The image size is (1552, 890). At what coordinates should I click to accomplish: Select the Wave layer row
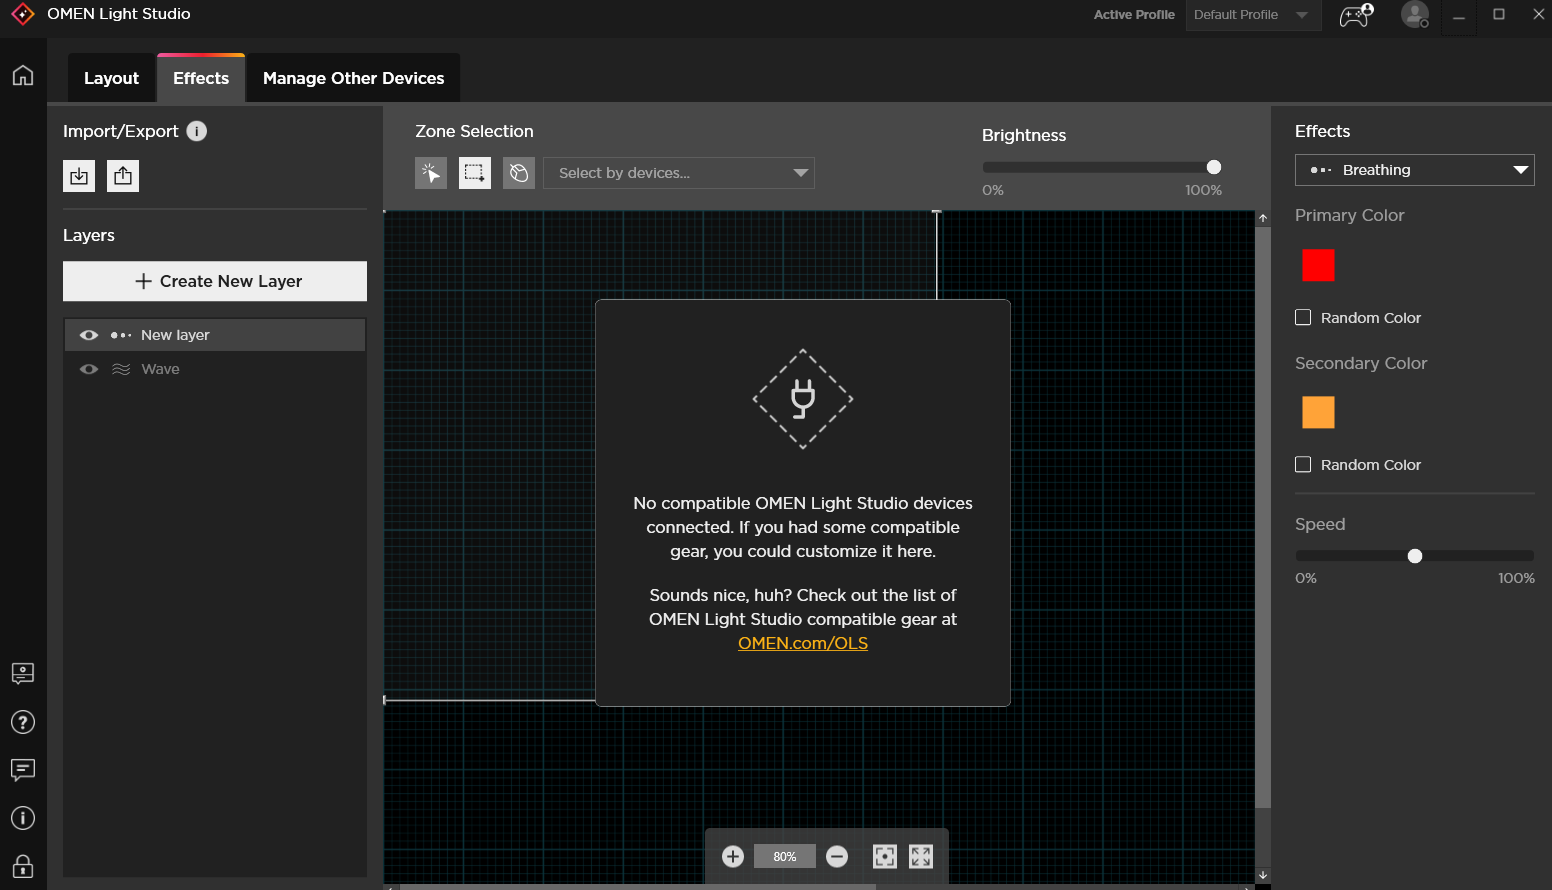tap(215, 369)
